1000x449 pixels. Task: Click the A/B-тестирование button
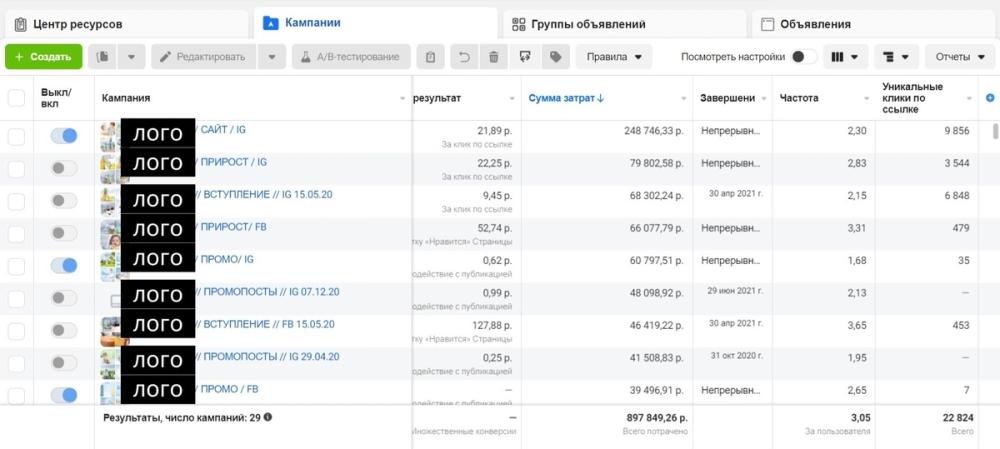click(351, 57)
